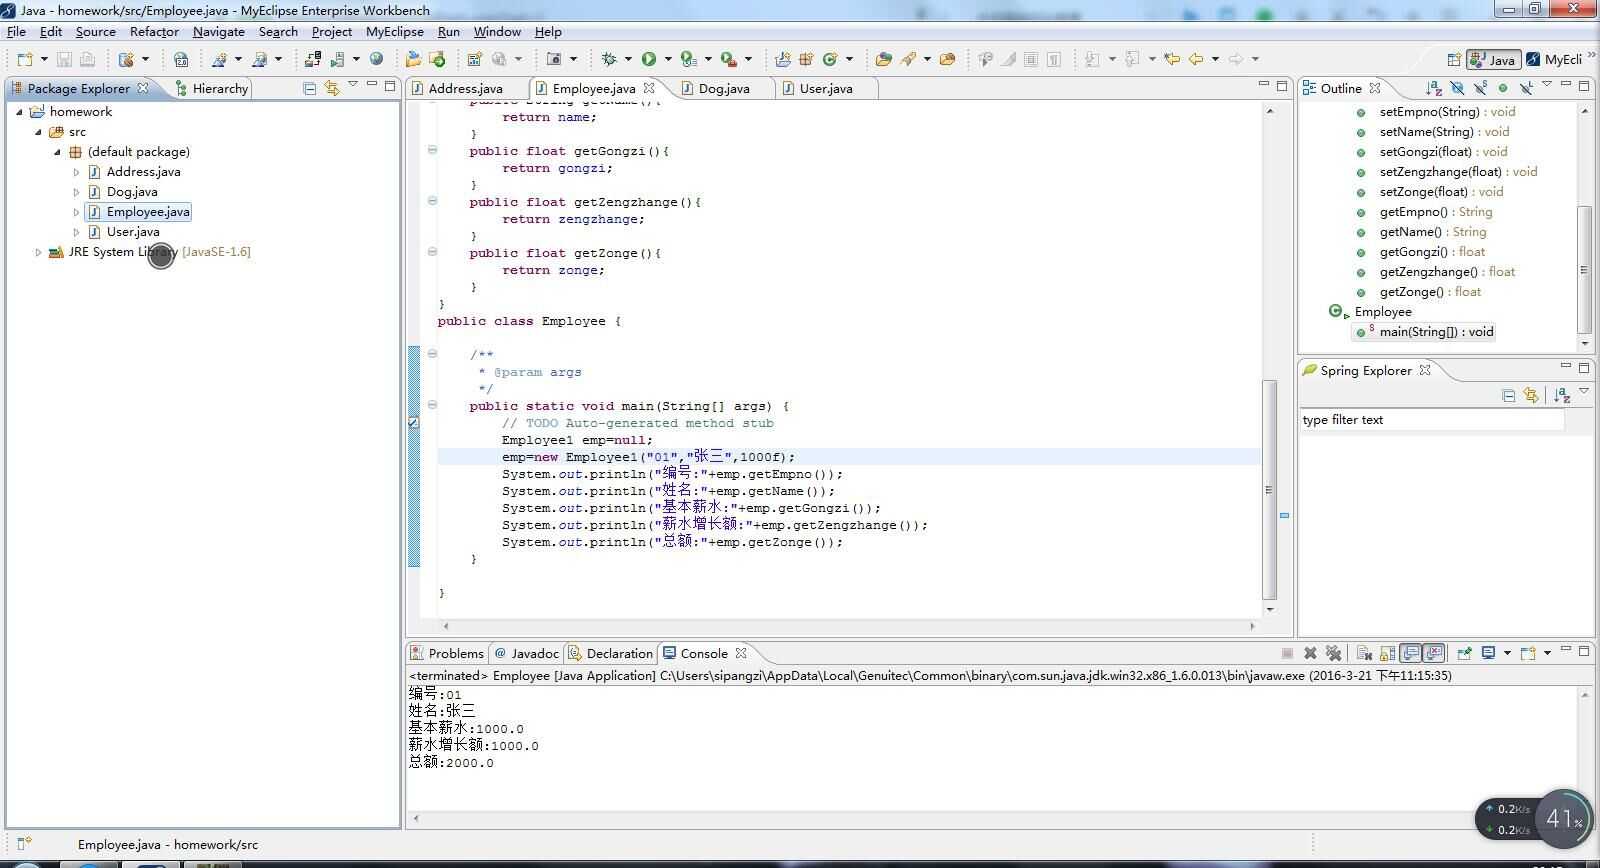Click Display Selected Console monitor icon
The height and width of the screenshot is (868, 1600).
click(x=1488, y=653)
